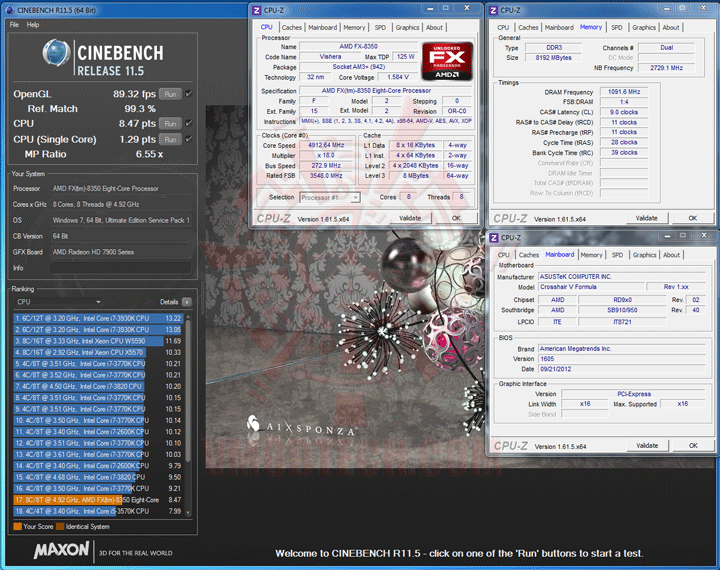The height and width of the screenshot is (570, 720).
Task: Click the Z icon of Mainboard CPU-Z window
Action: pos(494,237)
